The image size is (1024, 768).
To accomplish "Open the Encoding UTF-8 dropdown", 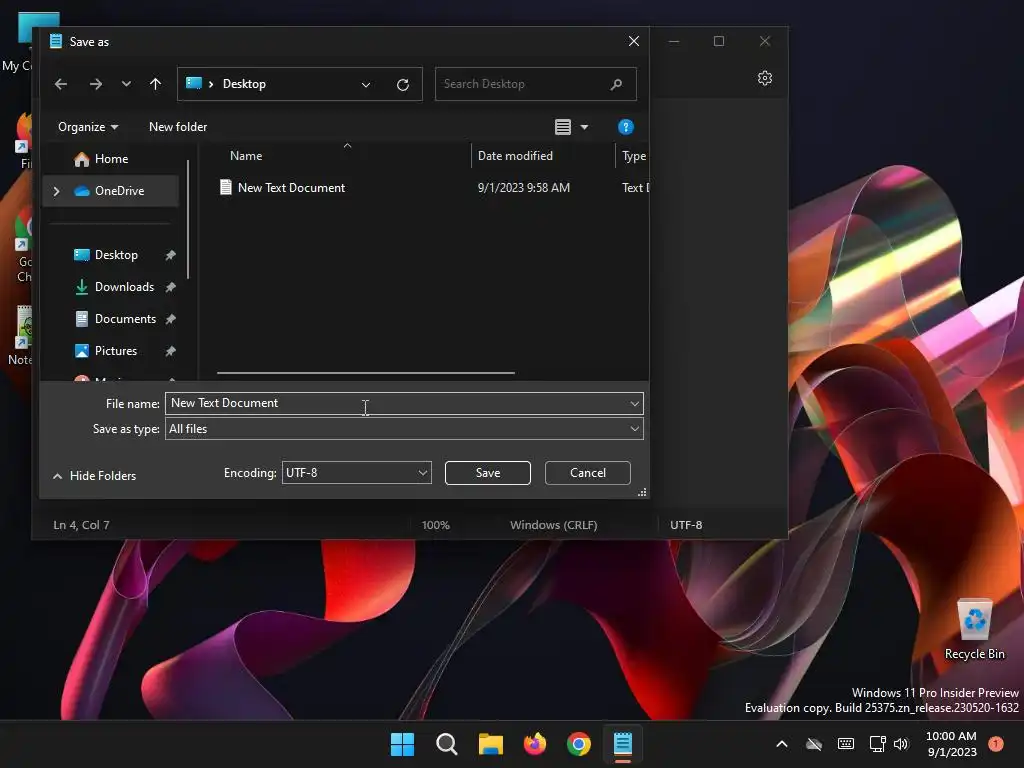I will click(x=357, y=473).
